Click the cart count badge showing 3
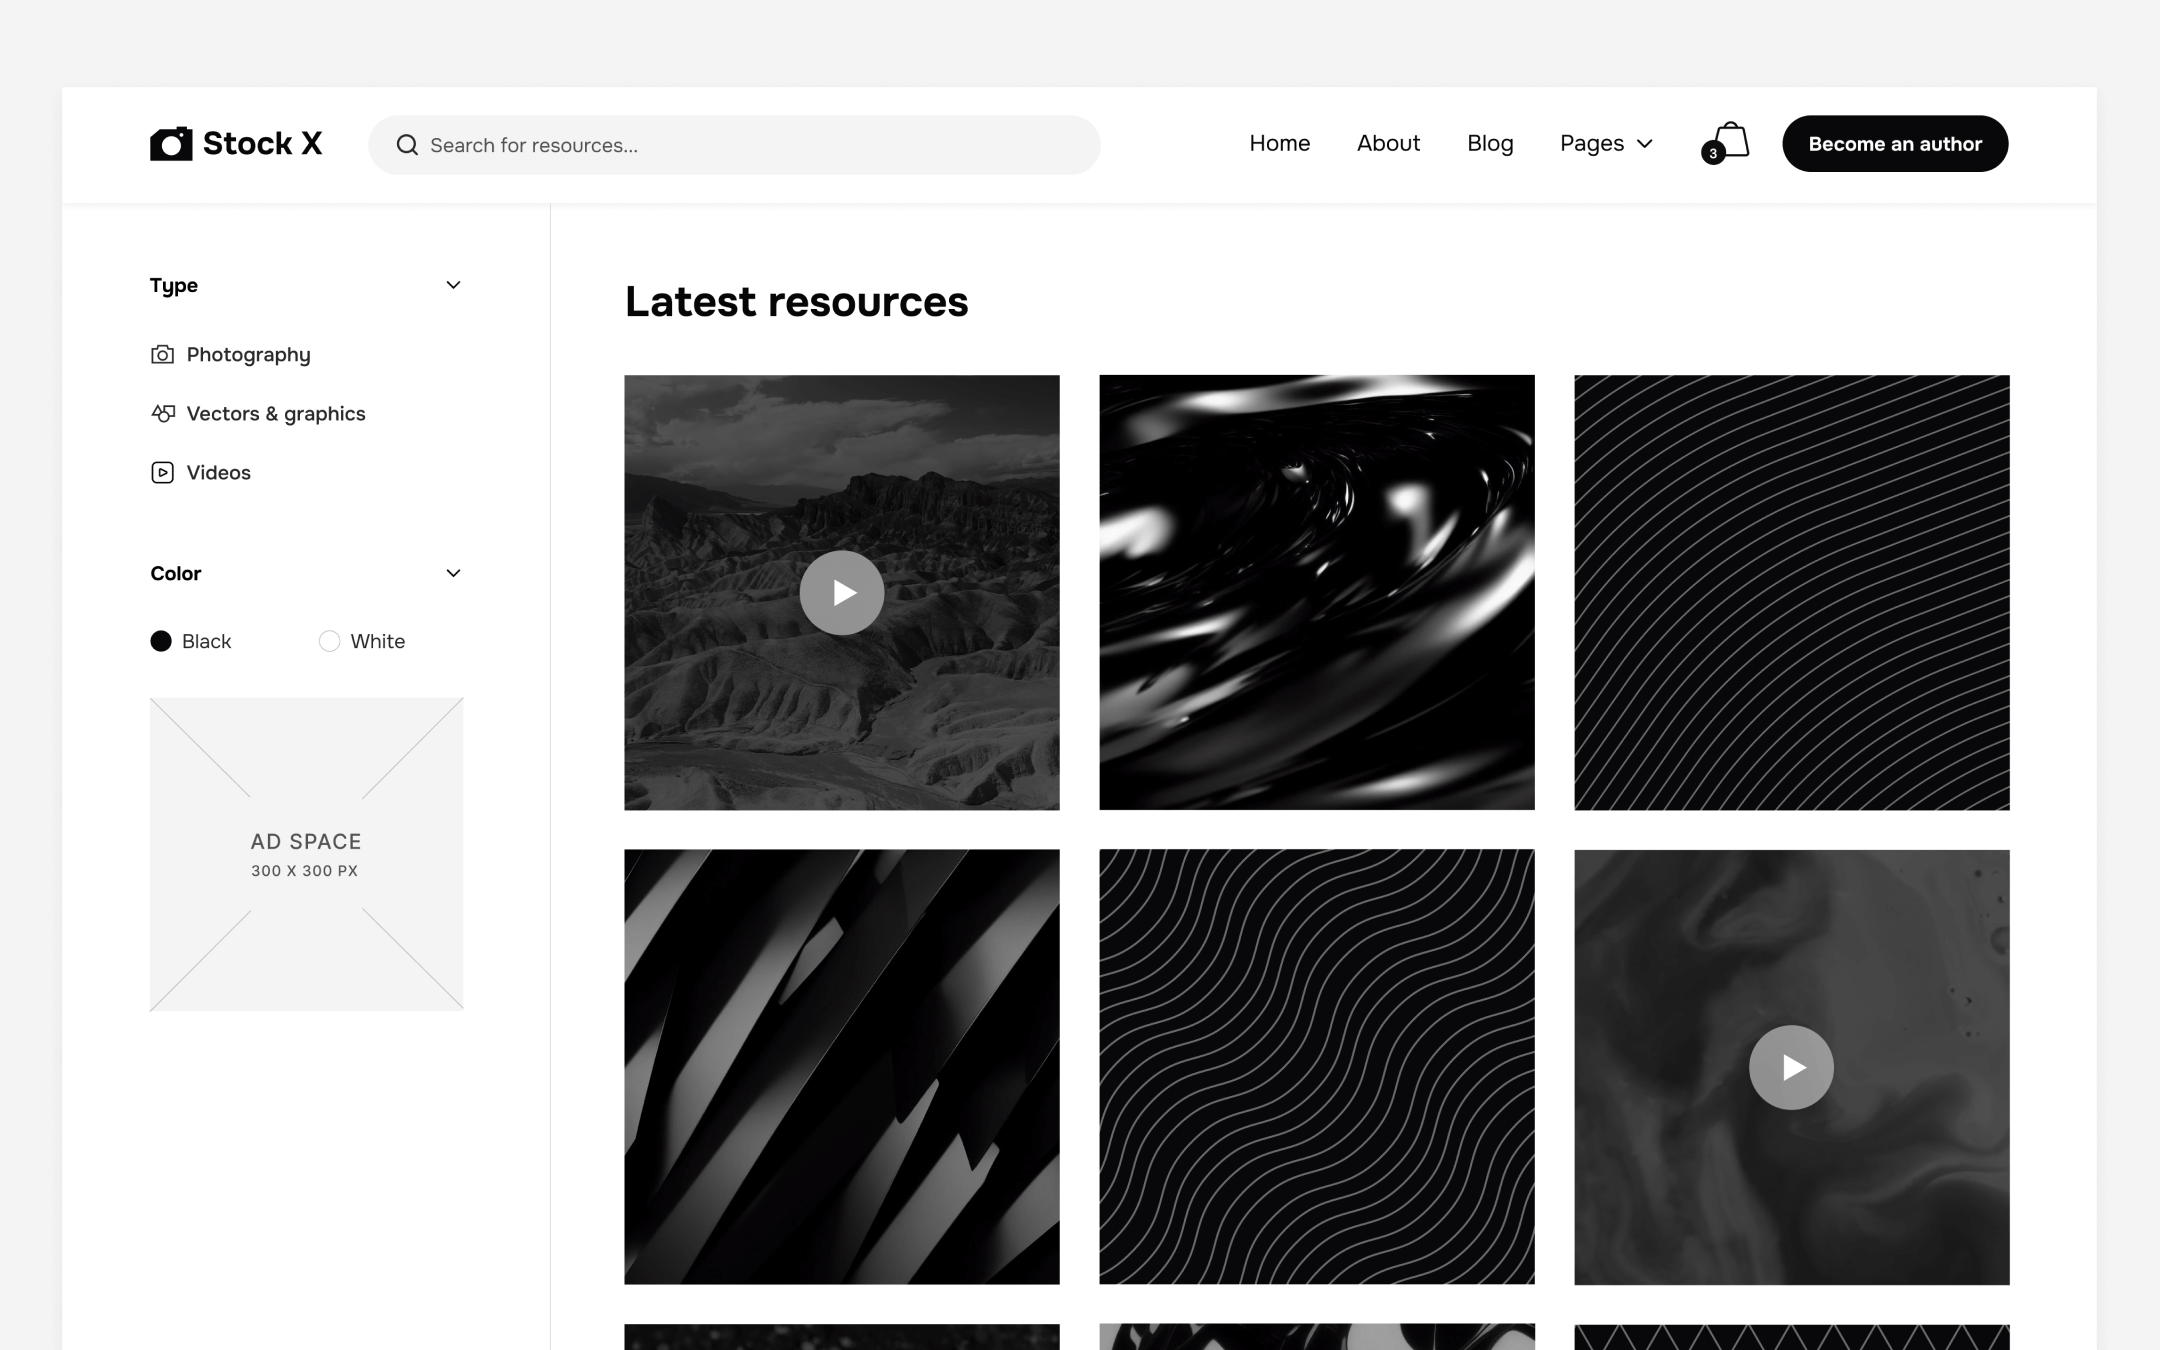Viewport: 2160px width, 1350px height. click(1713, 153)
